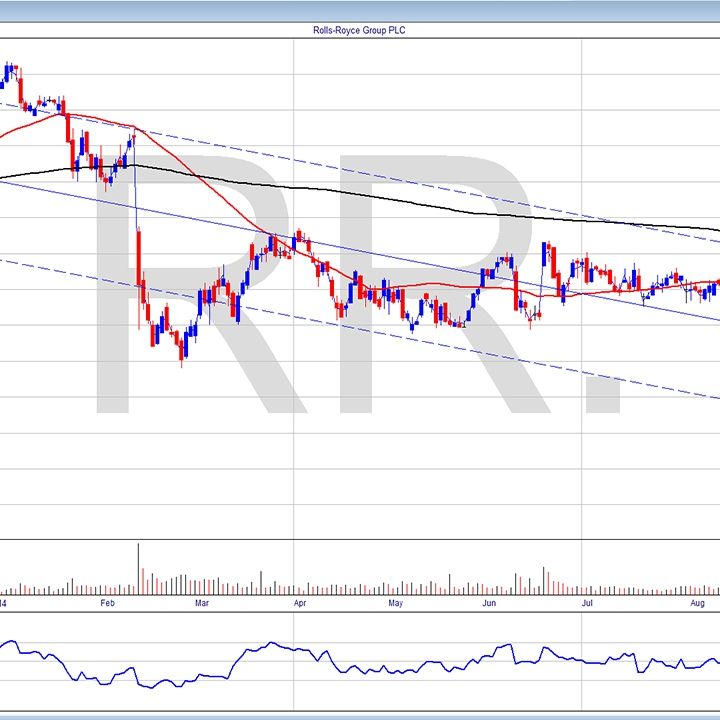The height and width of the screenshot is (720, 720).
Task: Click the Jun date axis label
Action: click(x=489, y=604)
